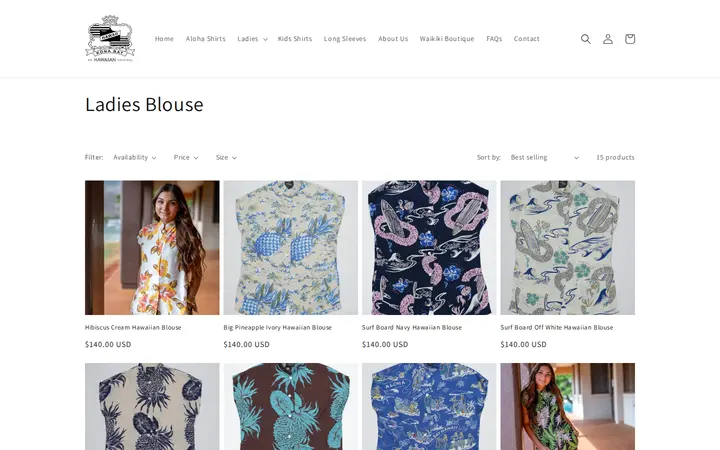Click the Kona Bay Hawaii logo
The height and width of the screenshot is (450, 720).
110,39
